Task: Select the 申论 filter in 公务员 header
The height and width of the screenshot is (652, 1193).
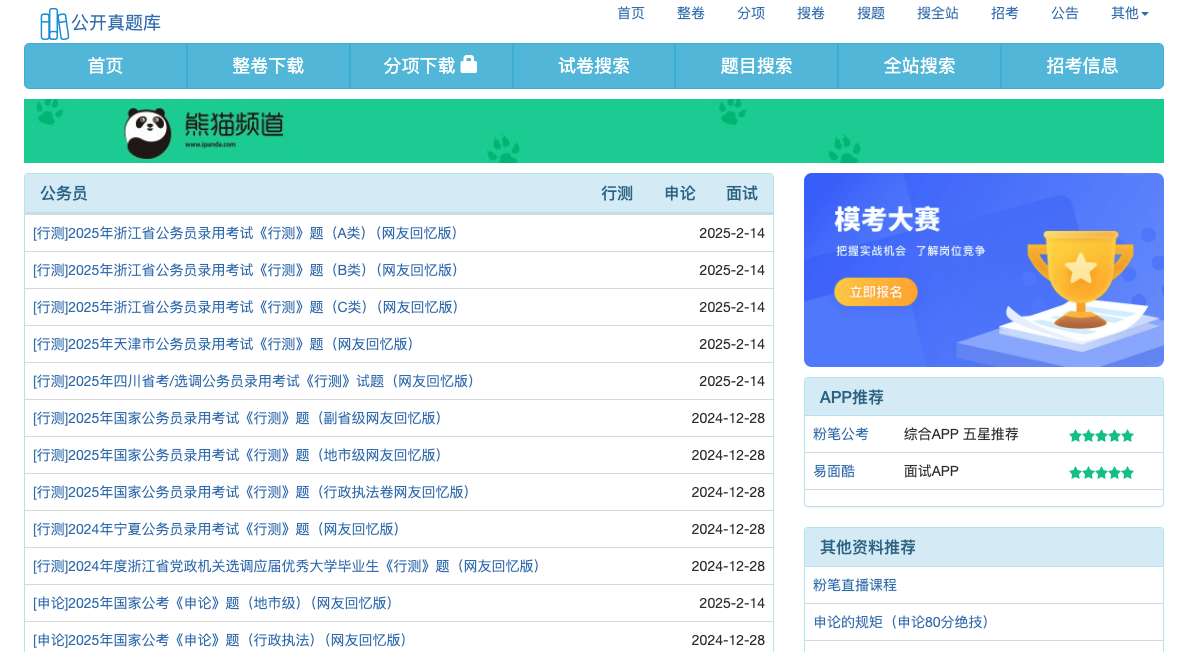Action: (680, 194)
